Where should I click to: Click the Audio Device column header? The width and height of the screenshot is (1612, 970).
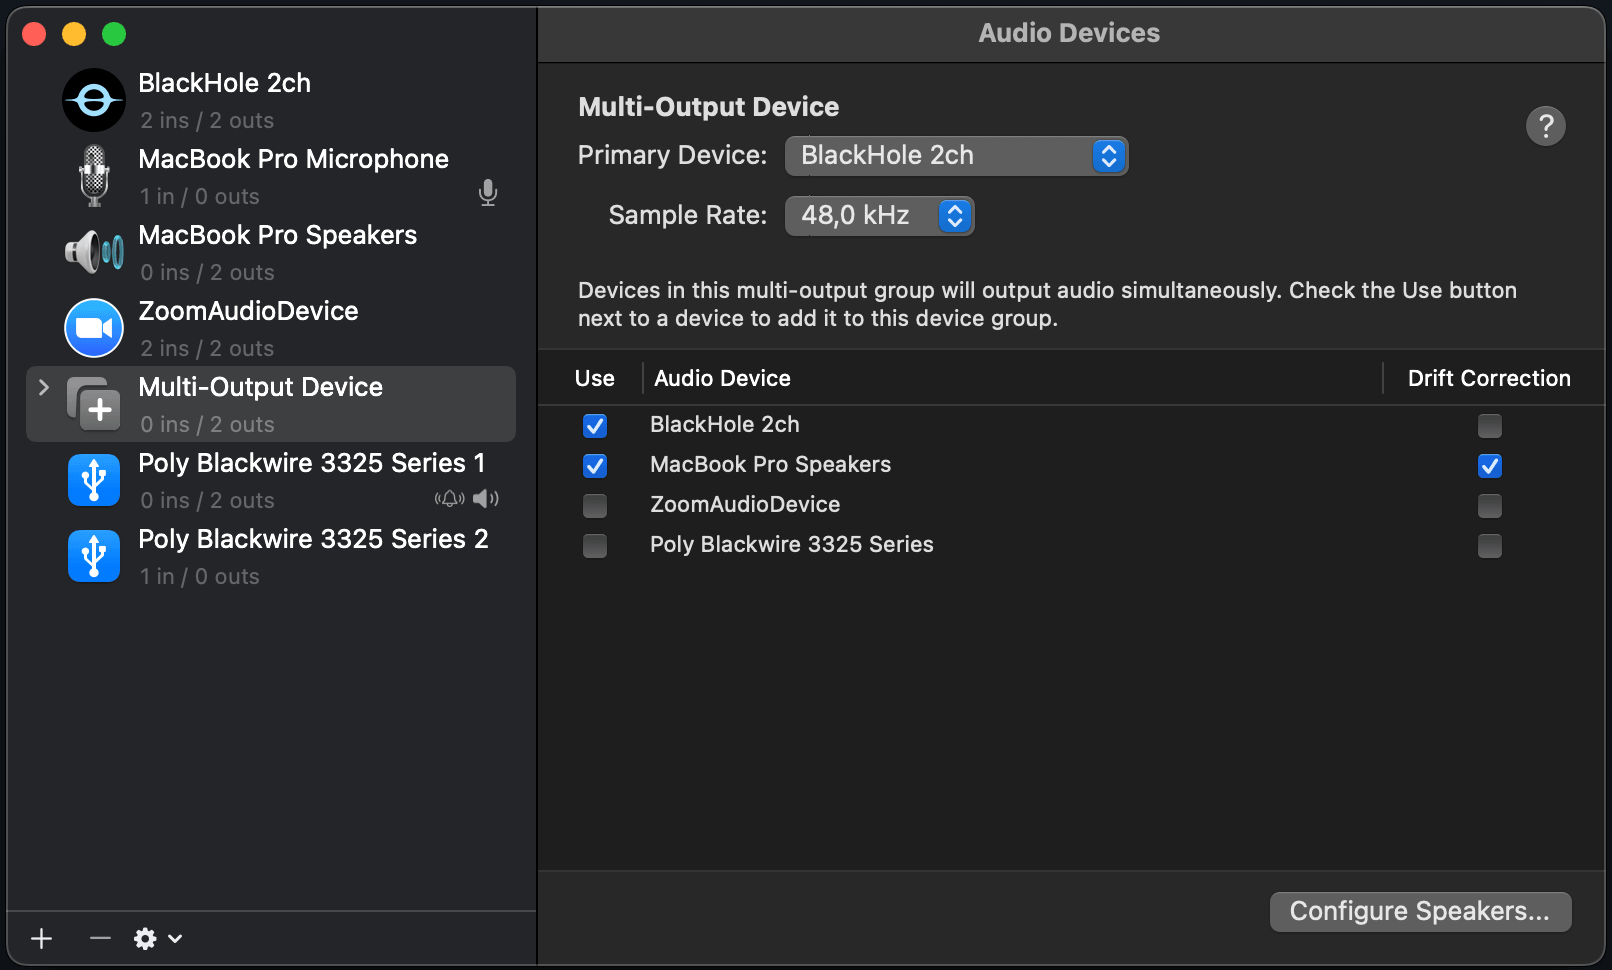(x=722, y=378)
